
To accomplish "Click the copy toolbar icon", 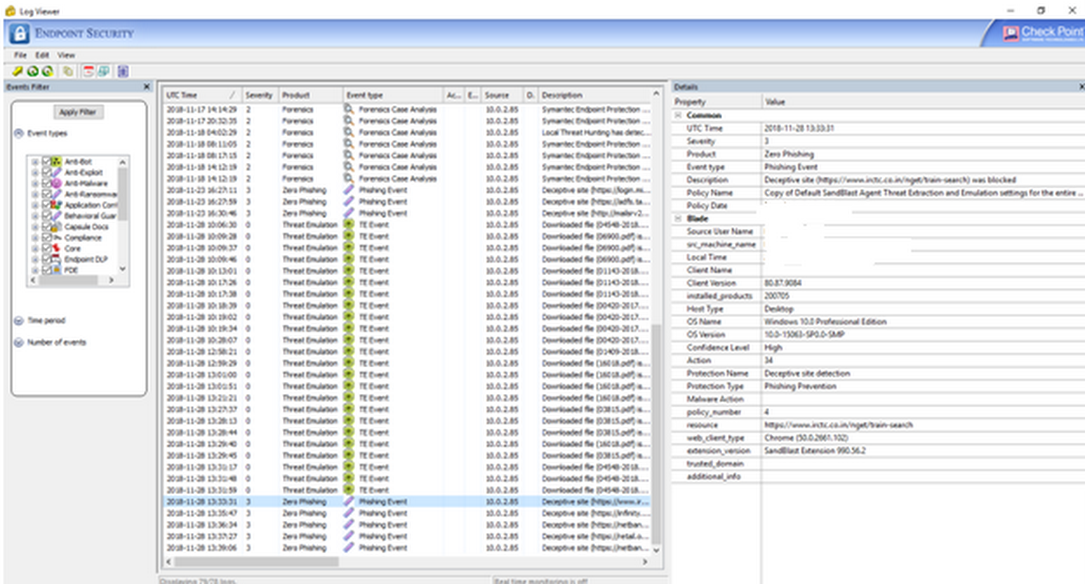I will (x=68, y=71).
